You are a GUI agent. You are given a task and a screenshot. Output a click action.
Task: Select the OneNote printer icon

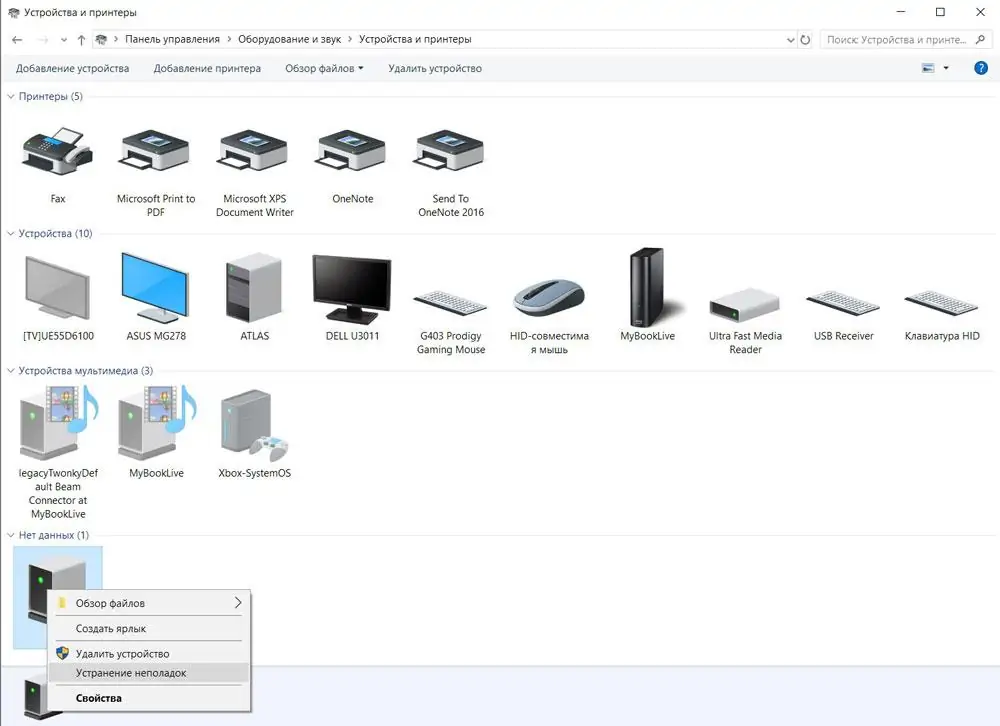pos(352,152)
